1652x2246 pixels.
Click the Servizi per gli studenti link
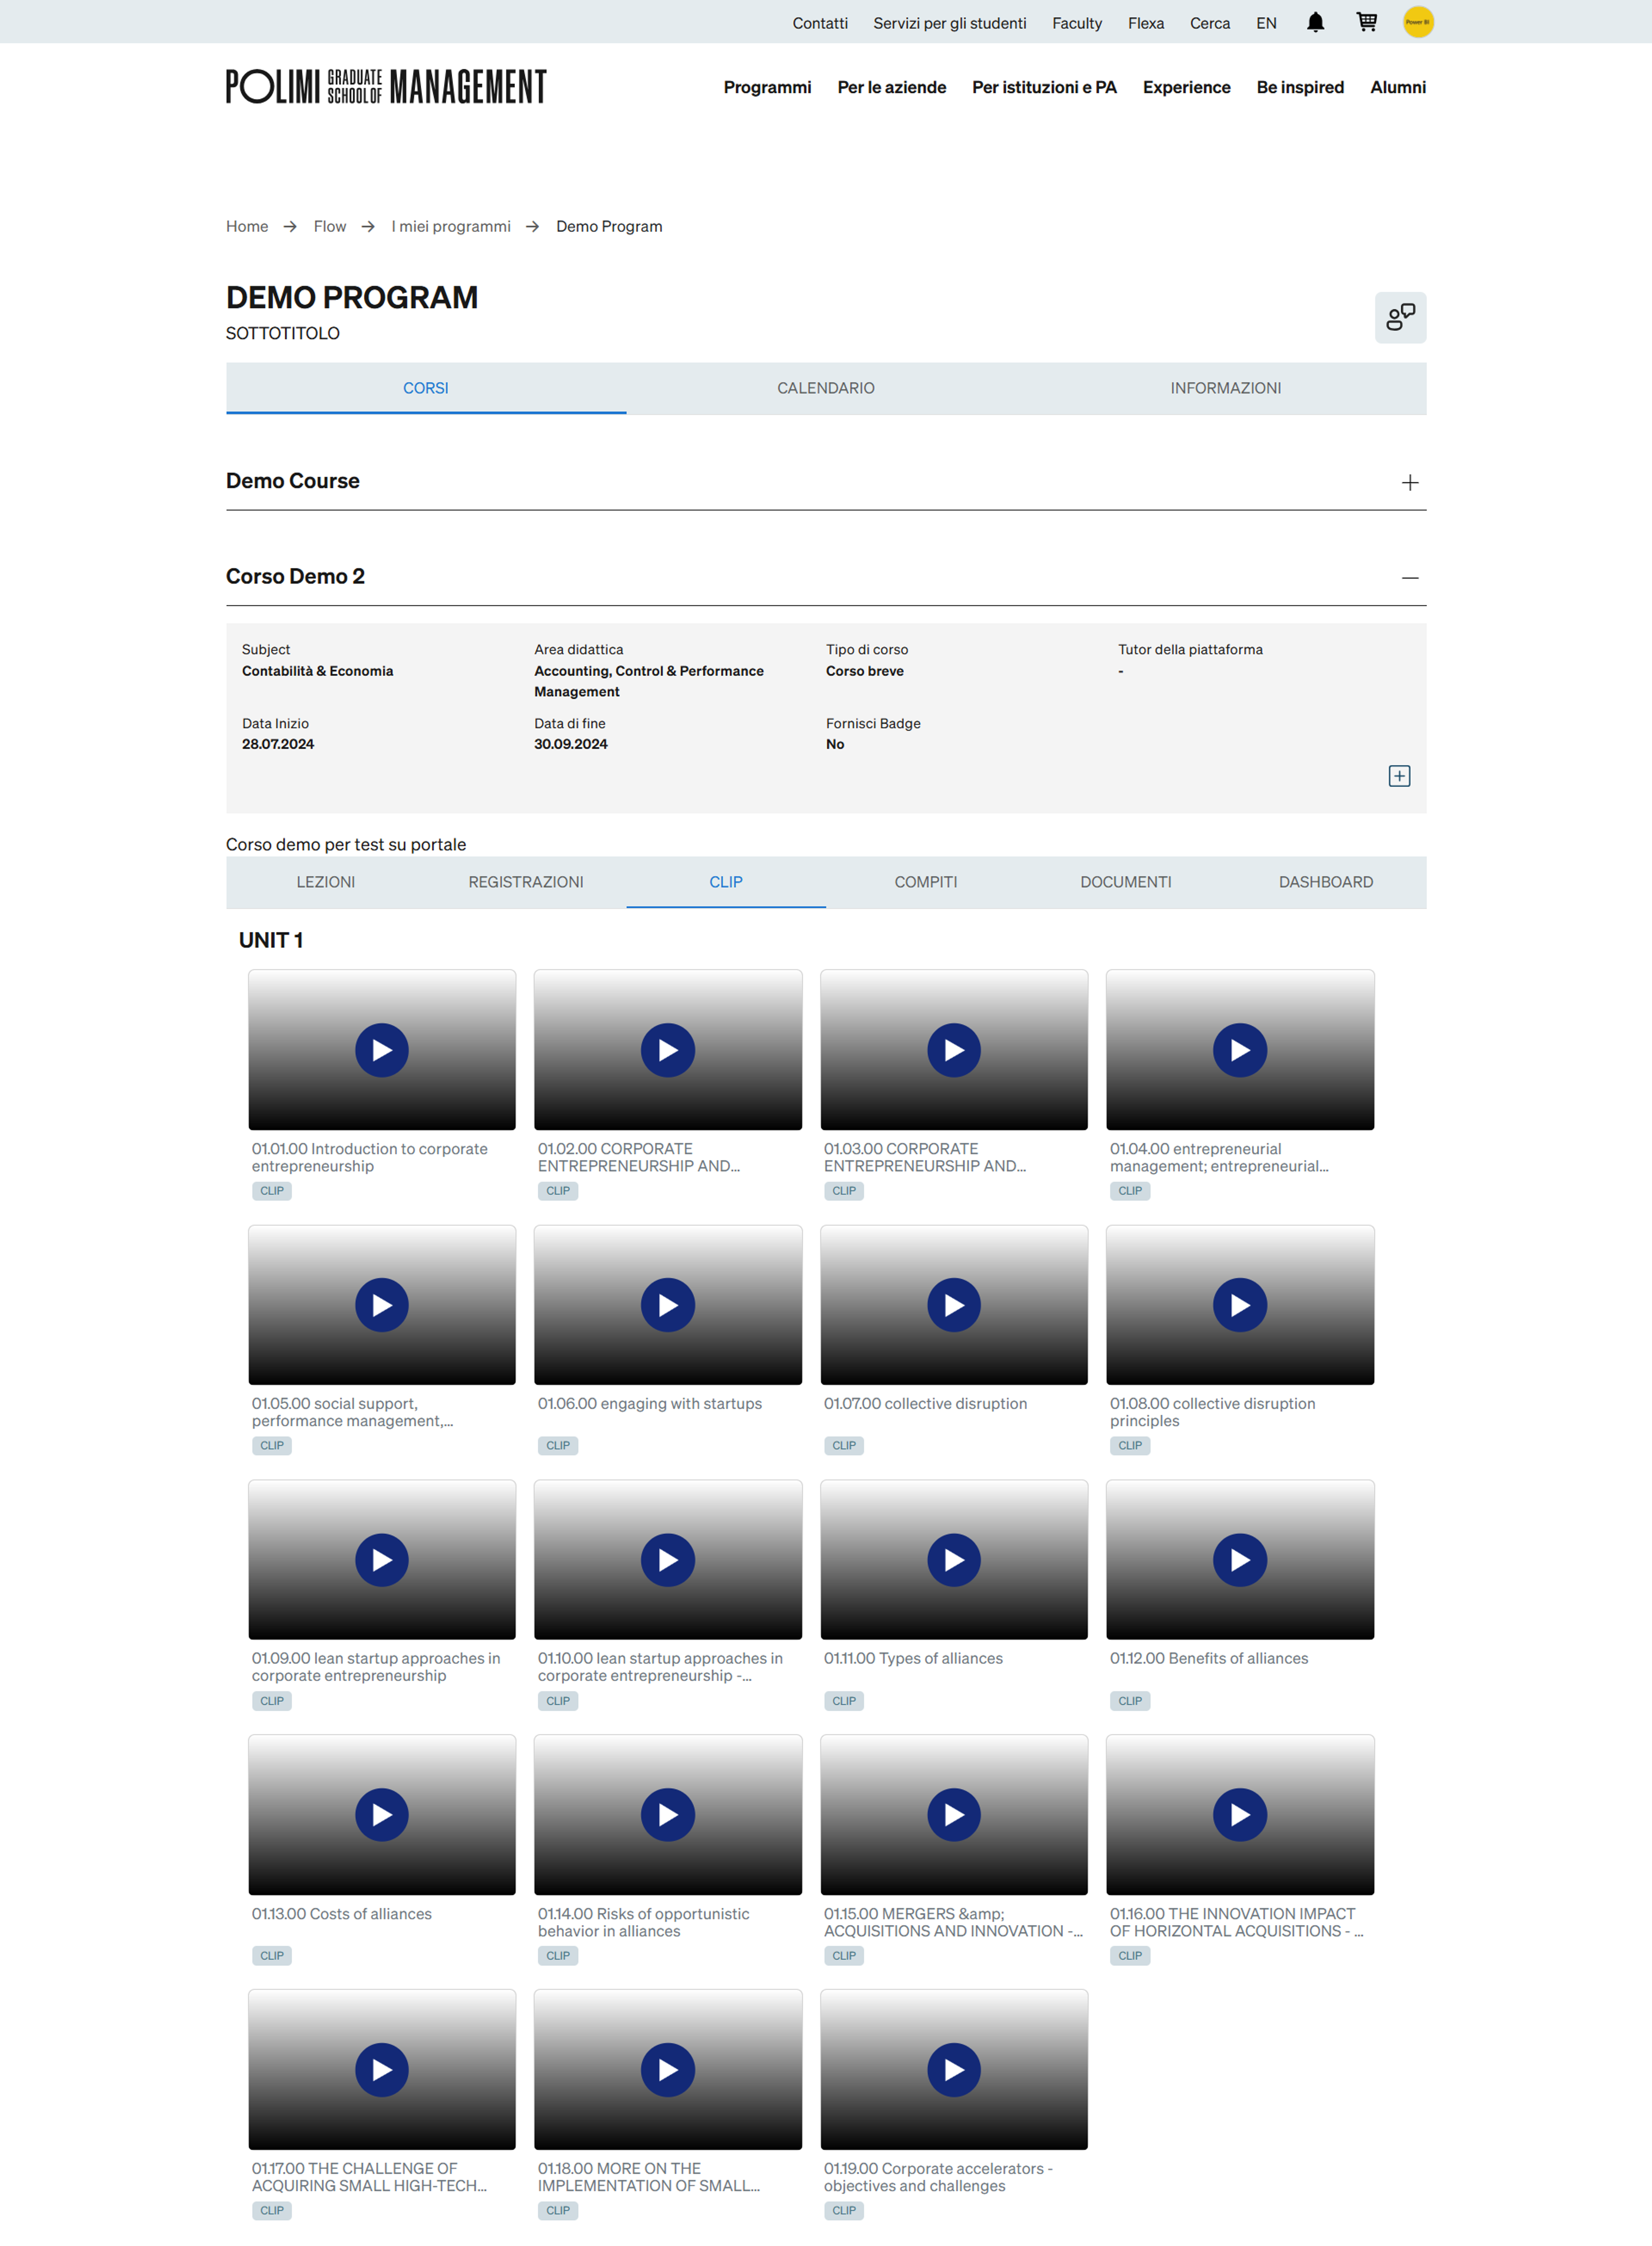[x=949, y=23]
